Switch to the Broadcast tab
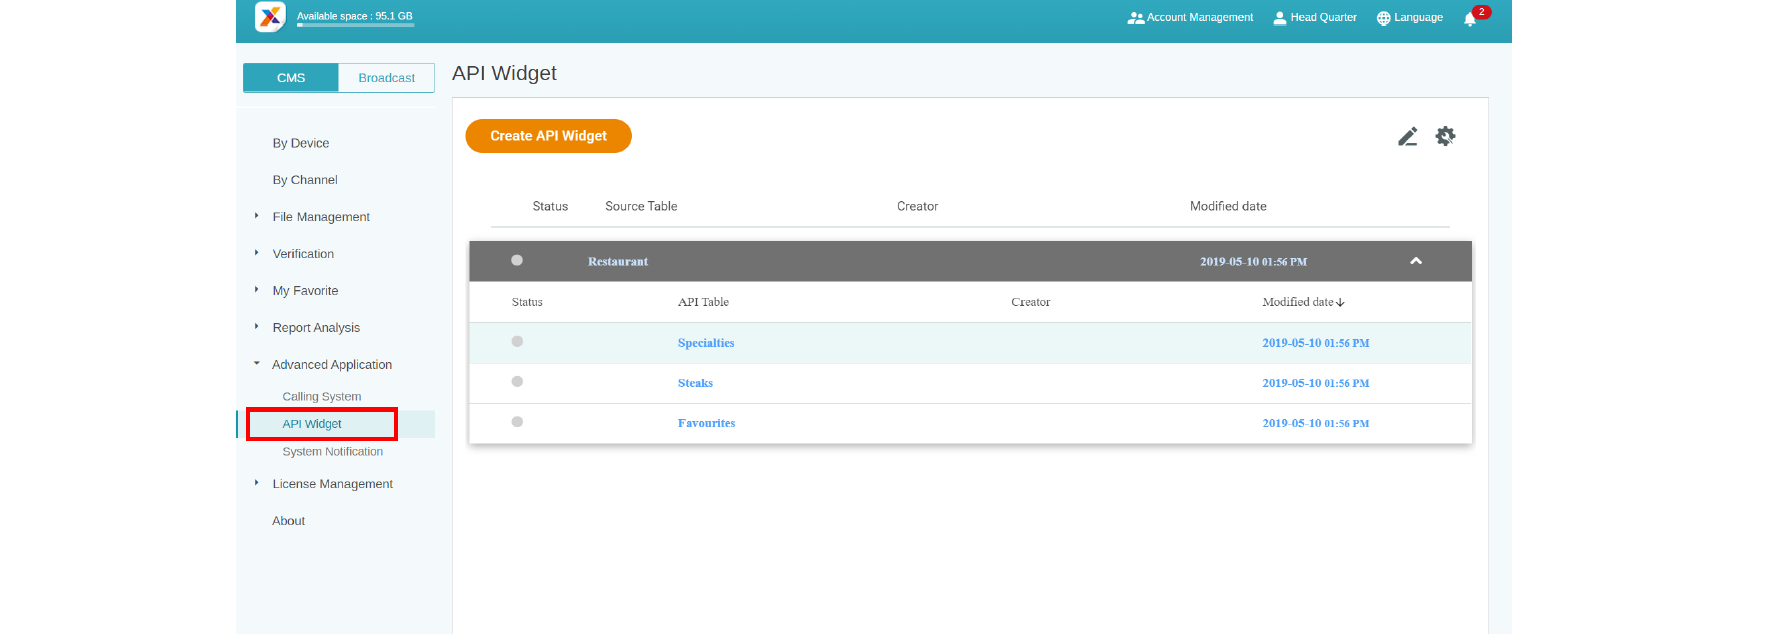 click(386, 78)
